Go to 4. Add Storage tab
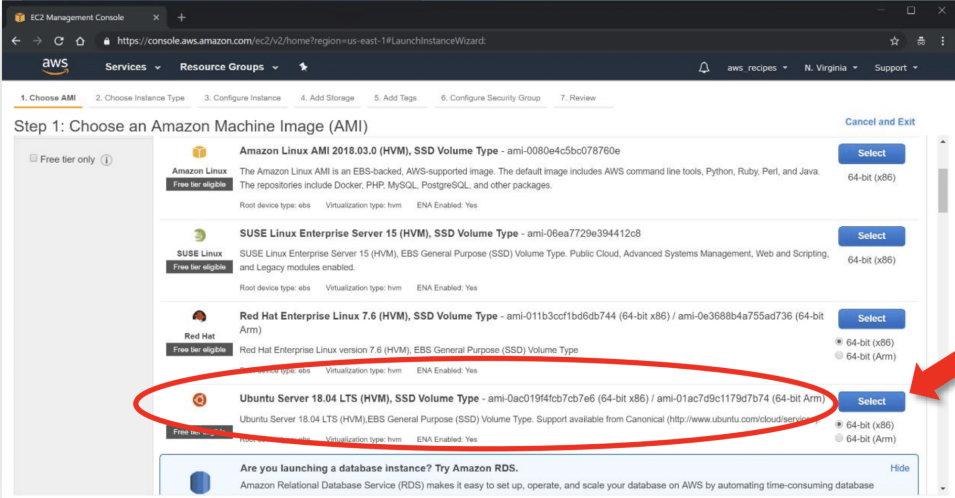 tap(327, 98)
